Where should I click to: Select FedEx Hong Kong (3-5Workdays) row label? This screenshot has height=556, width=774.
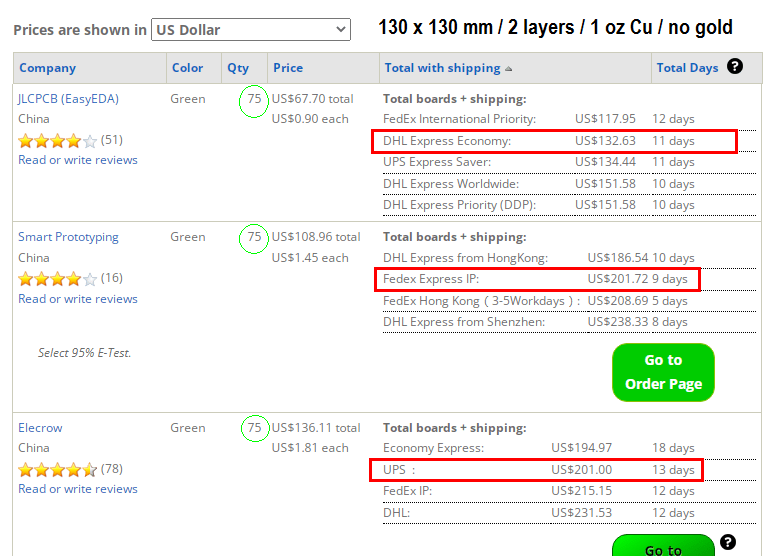(x=481, y=301)
